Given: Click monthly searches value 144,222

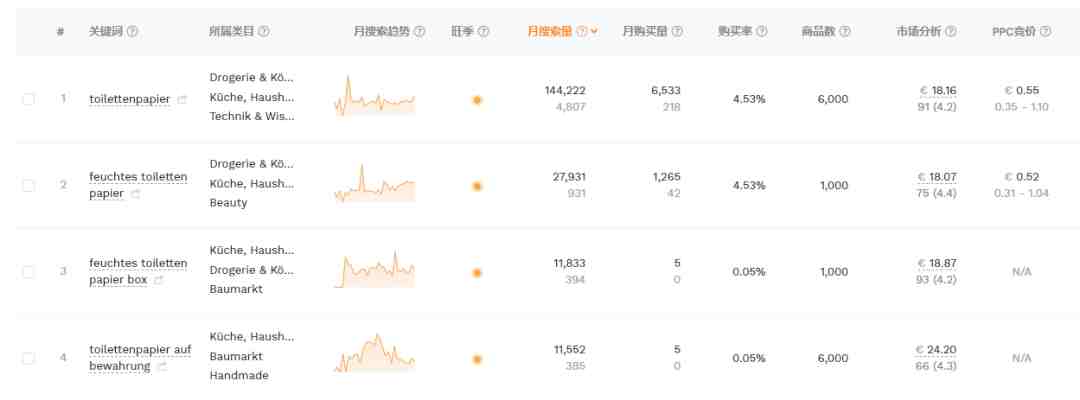Looking at the screenshot, I should [x=565, y=90].
